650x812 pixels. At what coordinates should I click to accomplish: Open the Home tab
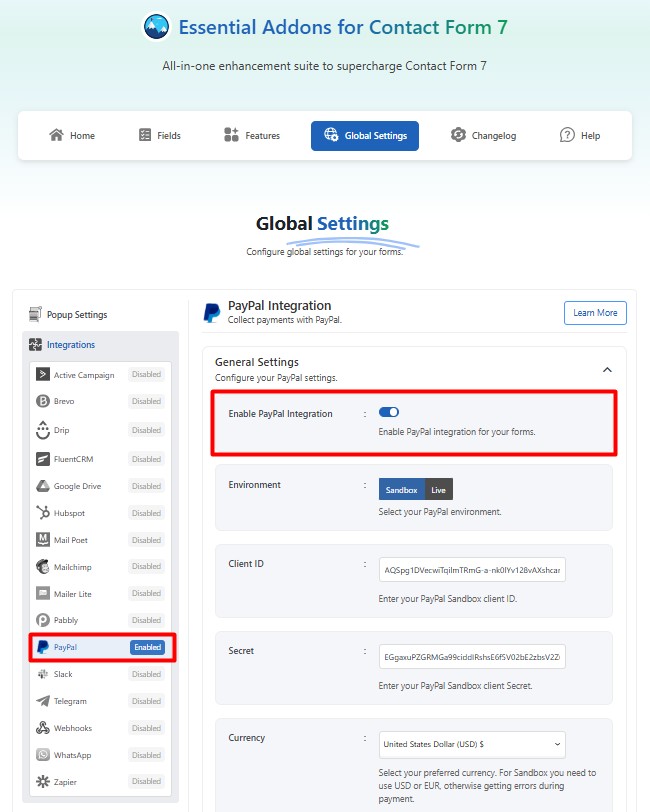72,135
